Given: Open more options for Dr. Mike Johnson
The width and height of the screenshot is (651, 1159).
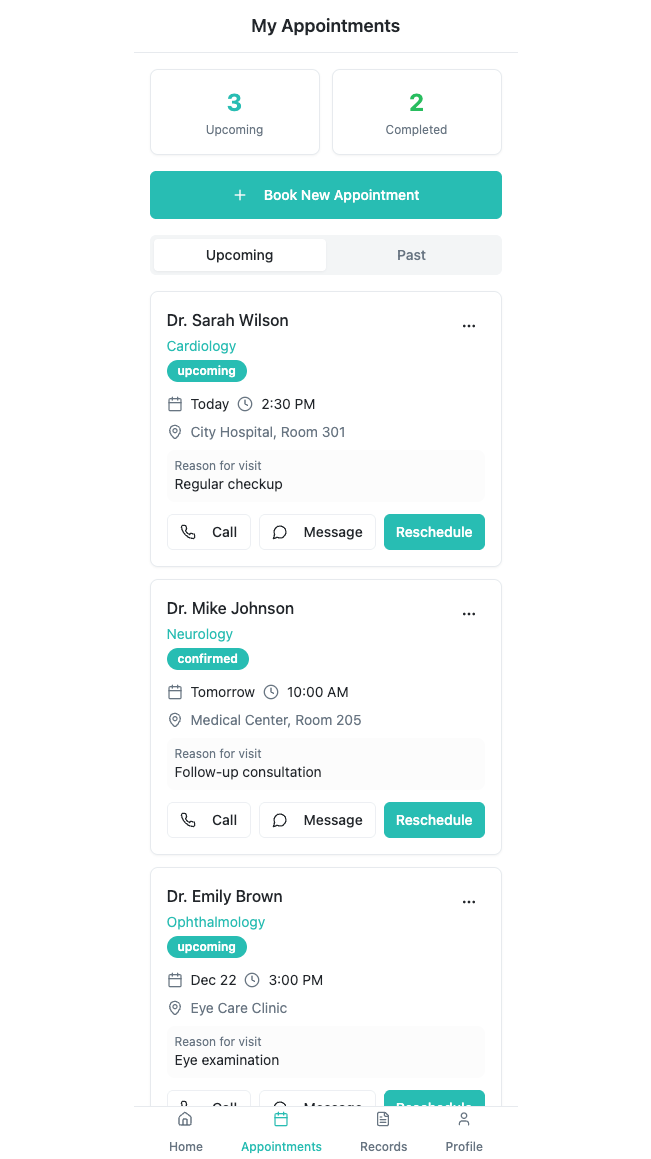Looking at the screenshot, I should coord(468,614).
